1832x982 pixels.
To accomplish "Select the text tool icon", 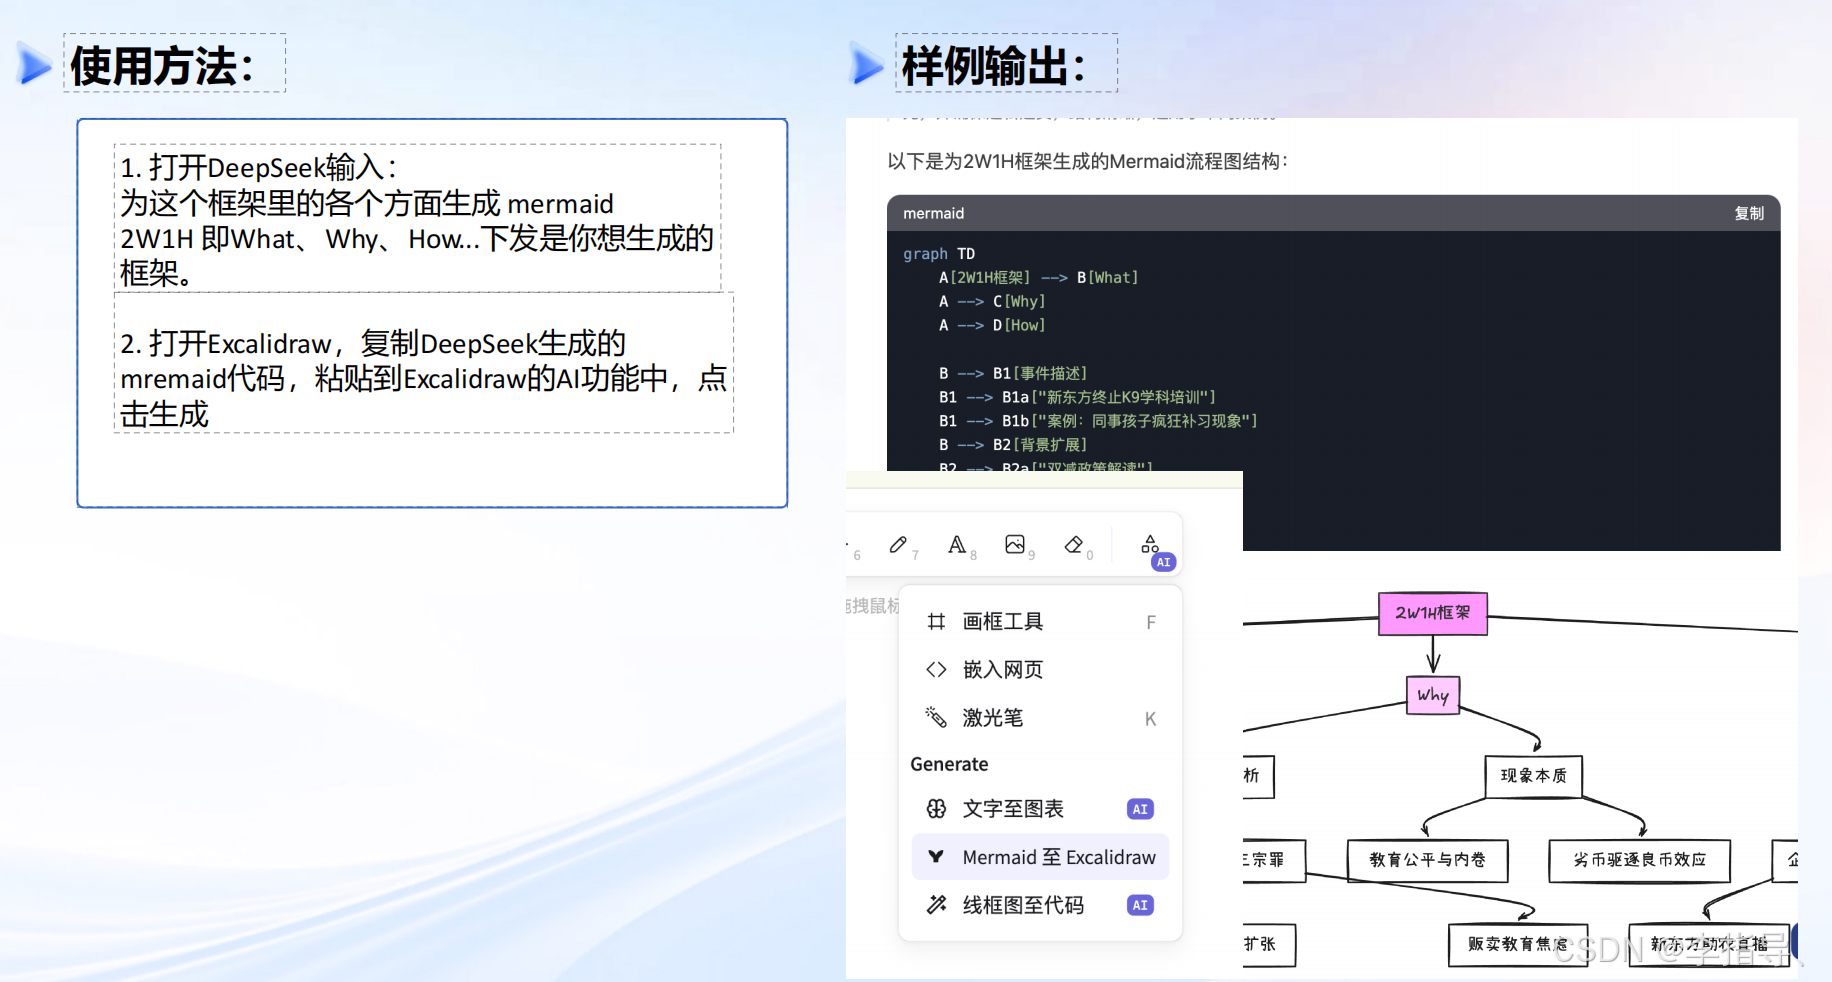I will click(957, 545).
